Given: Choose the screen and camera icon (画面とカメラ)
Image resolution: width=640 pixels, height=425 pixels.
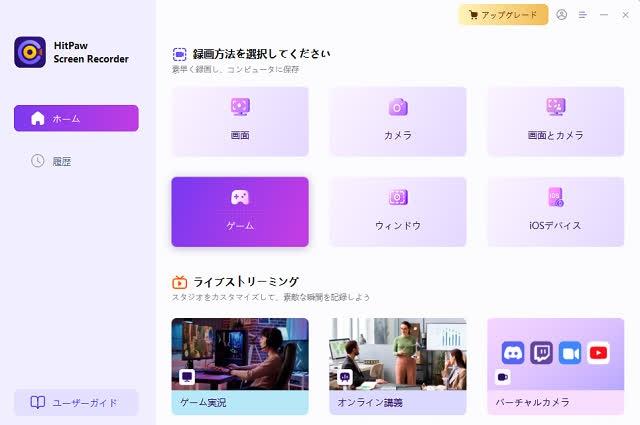Looking at the screenshot, I should pyautogui.click(x=555, y=107).
